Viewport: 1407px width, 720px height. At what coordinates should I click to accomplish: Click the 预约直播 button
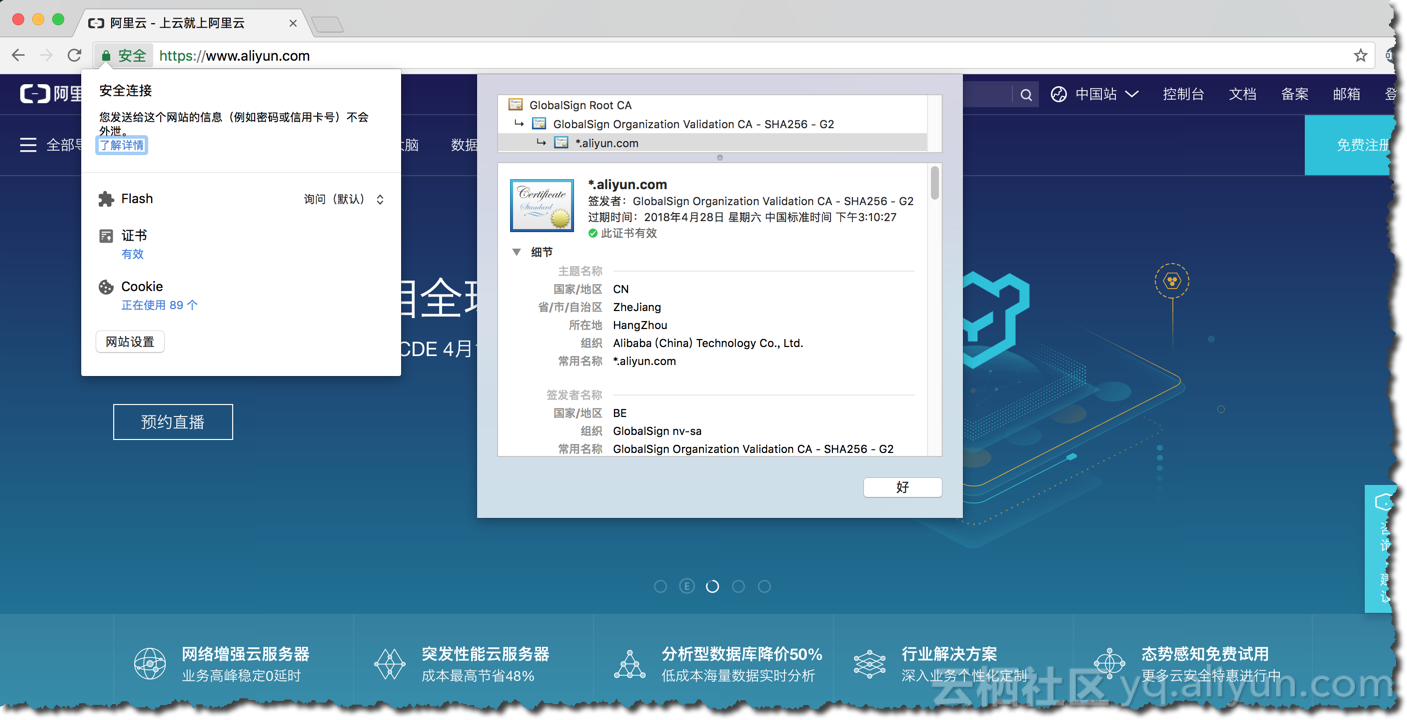(173, 422)
